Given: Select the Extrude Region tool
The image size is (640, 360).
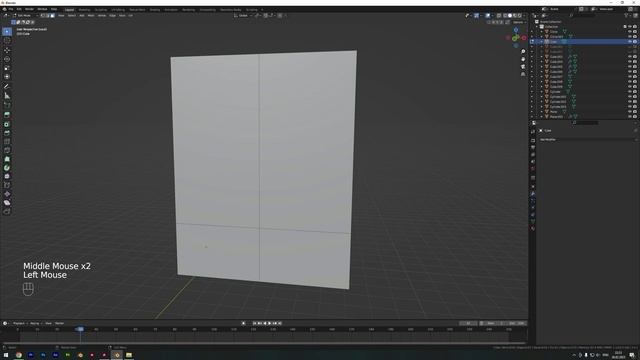Looking at the screenshot, I should 7,115.
